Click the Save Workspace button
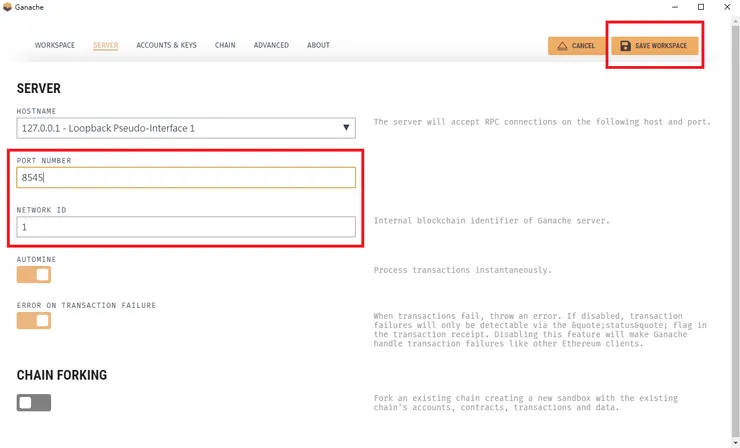This screenshot has height=448, width=740. 655,46
